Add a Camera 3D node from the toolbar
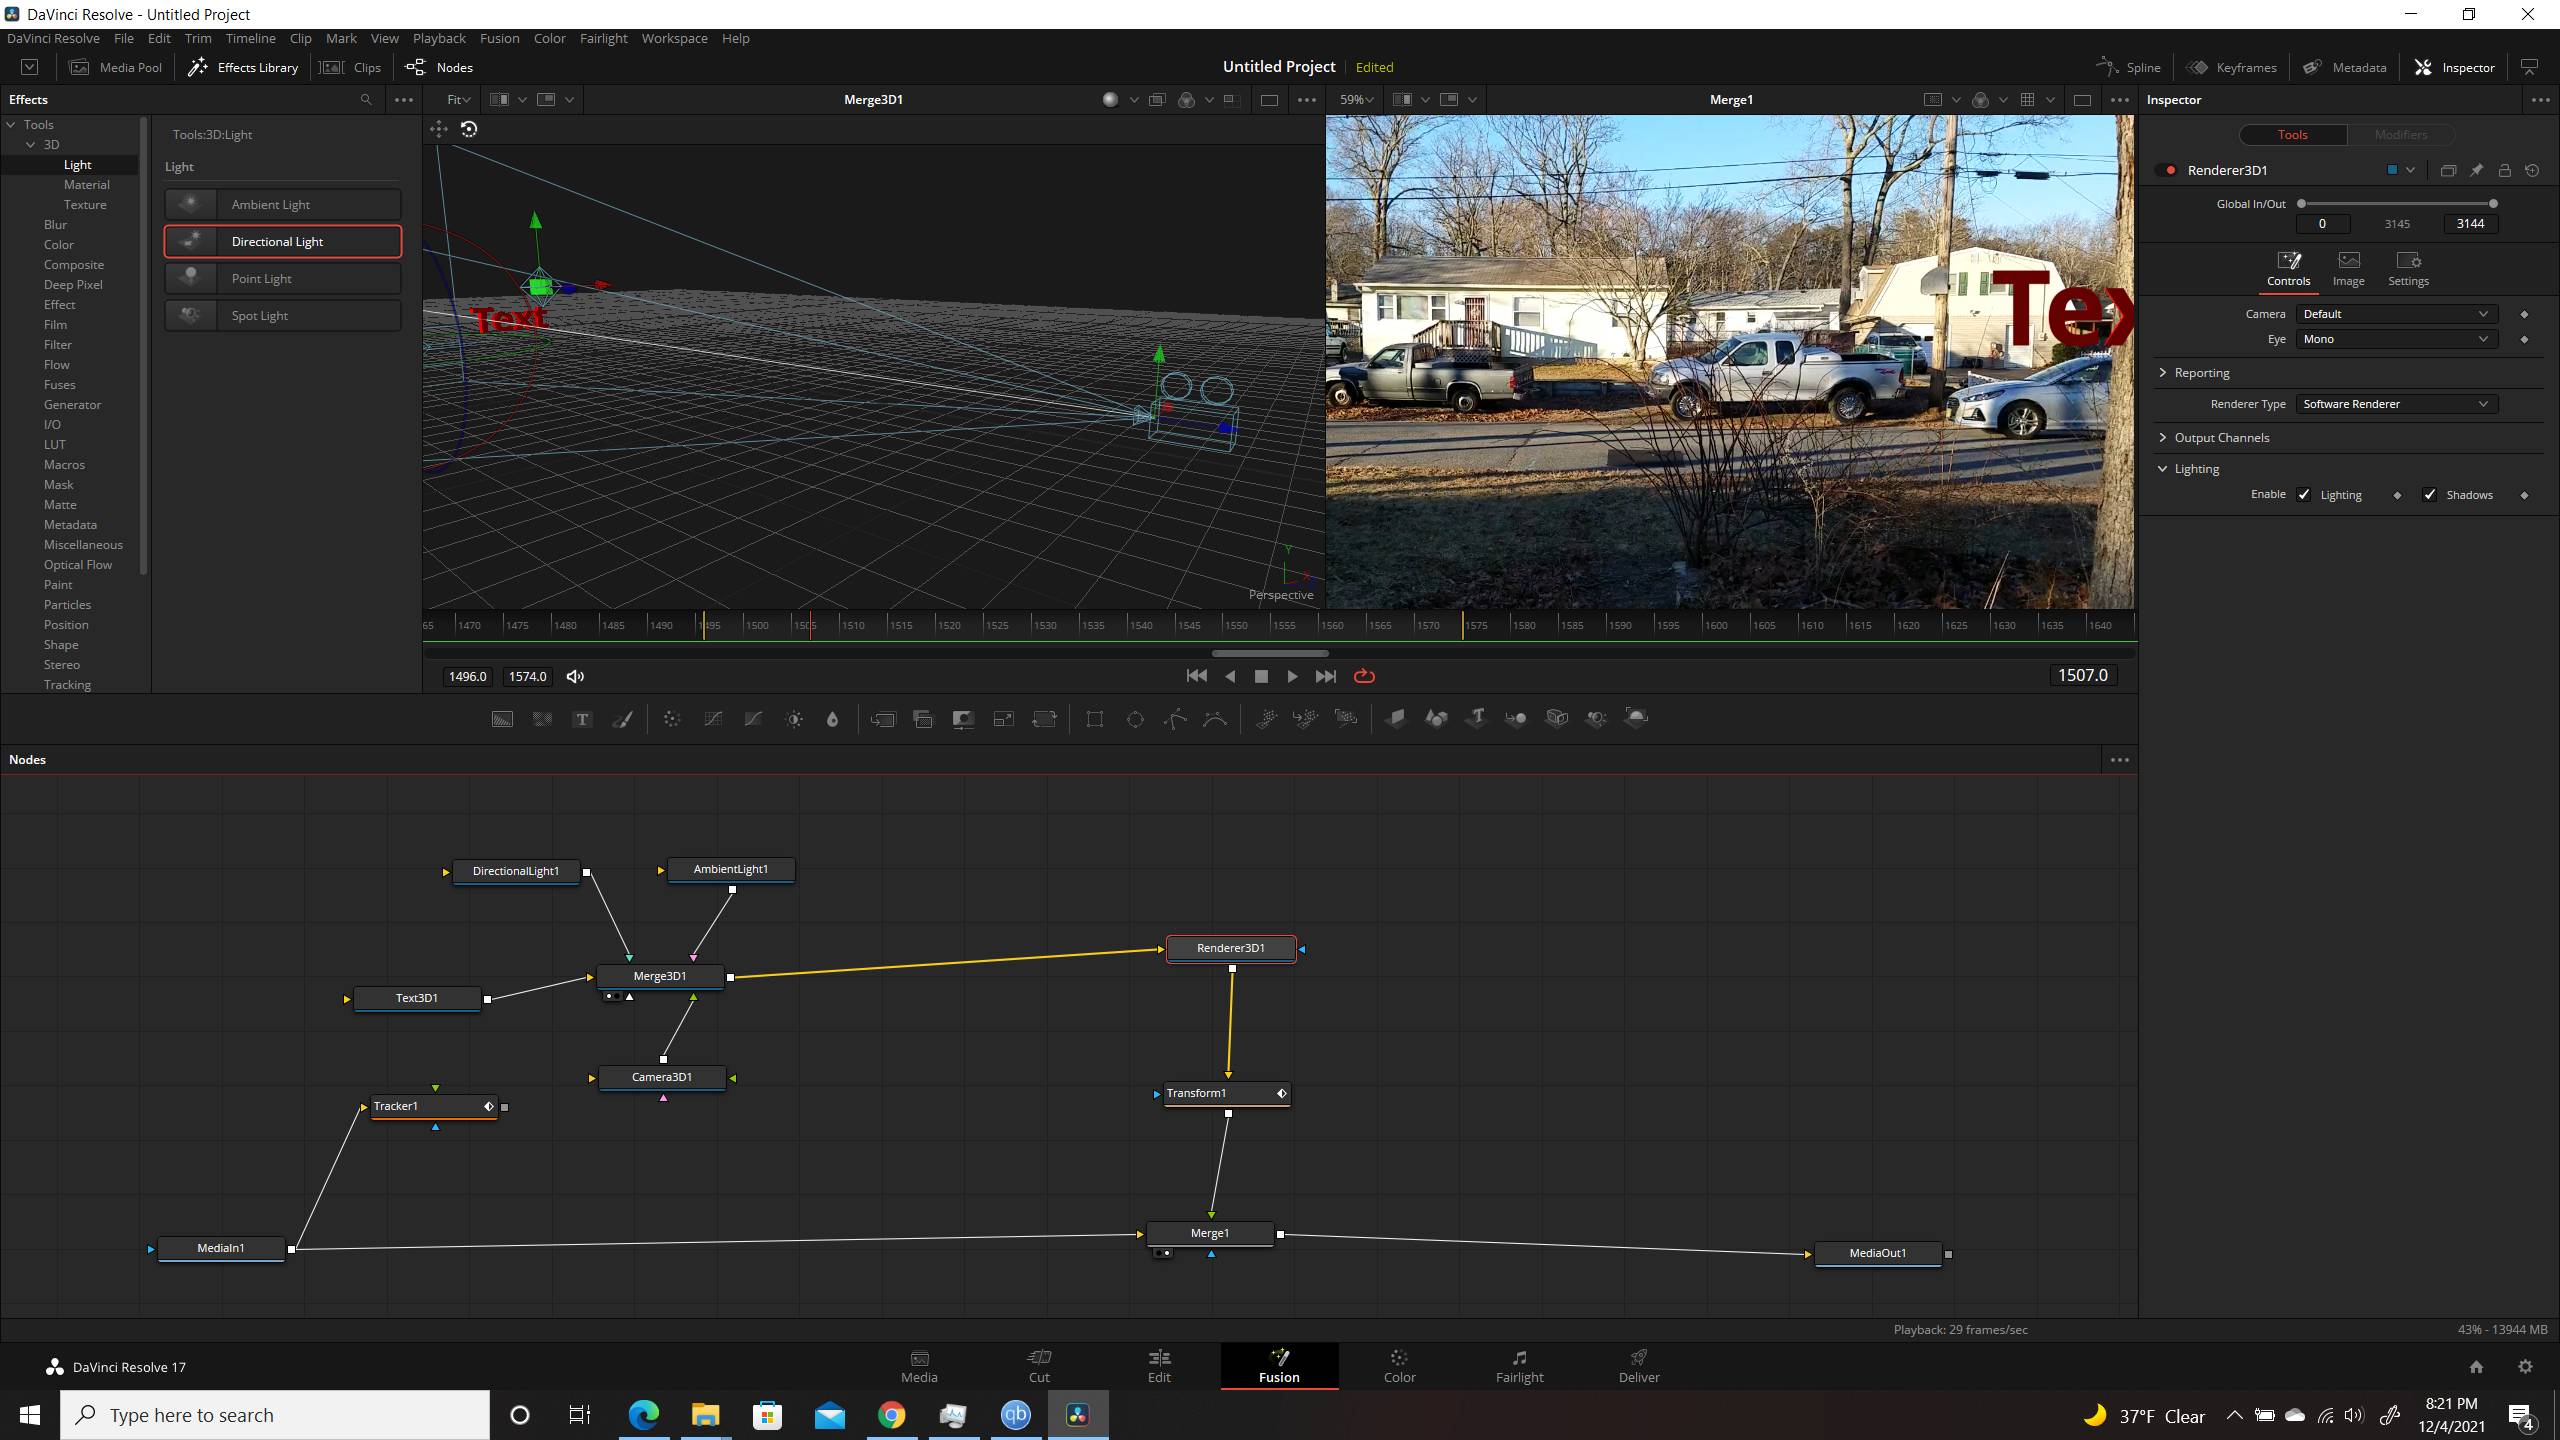Screen dimensions: 2560x1440 1557,719
